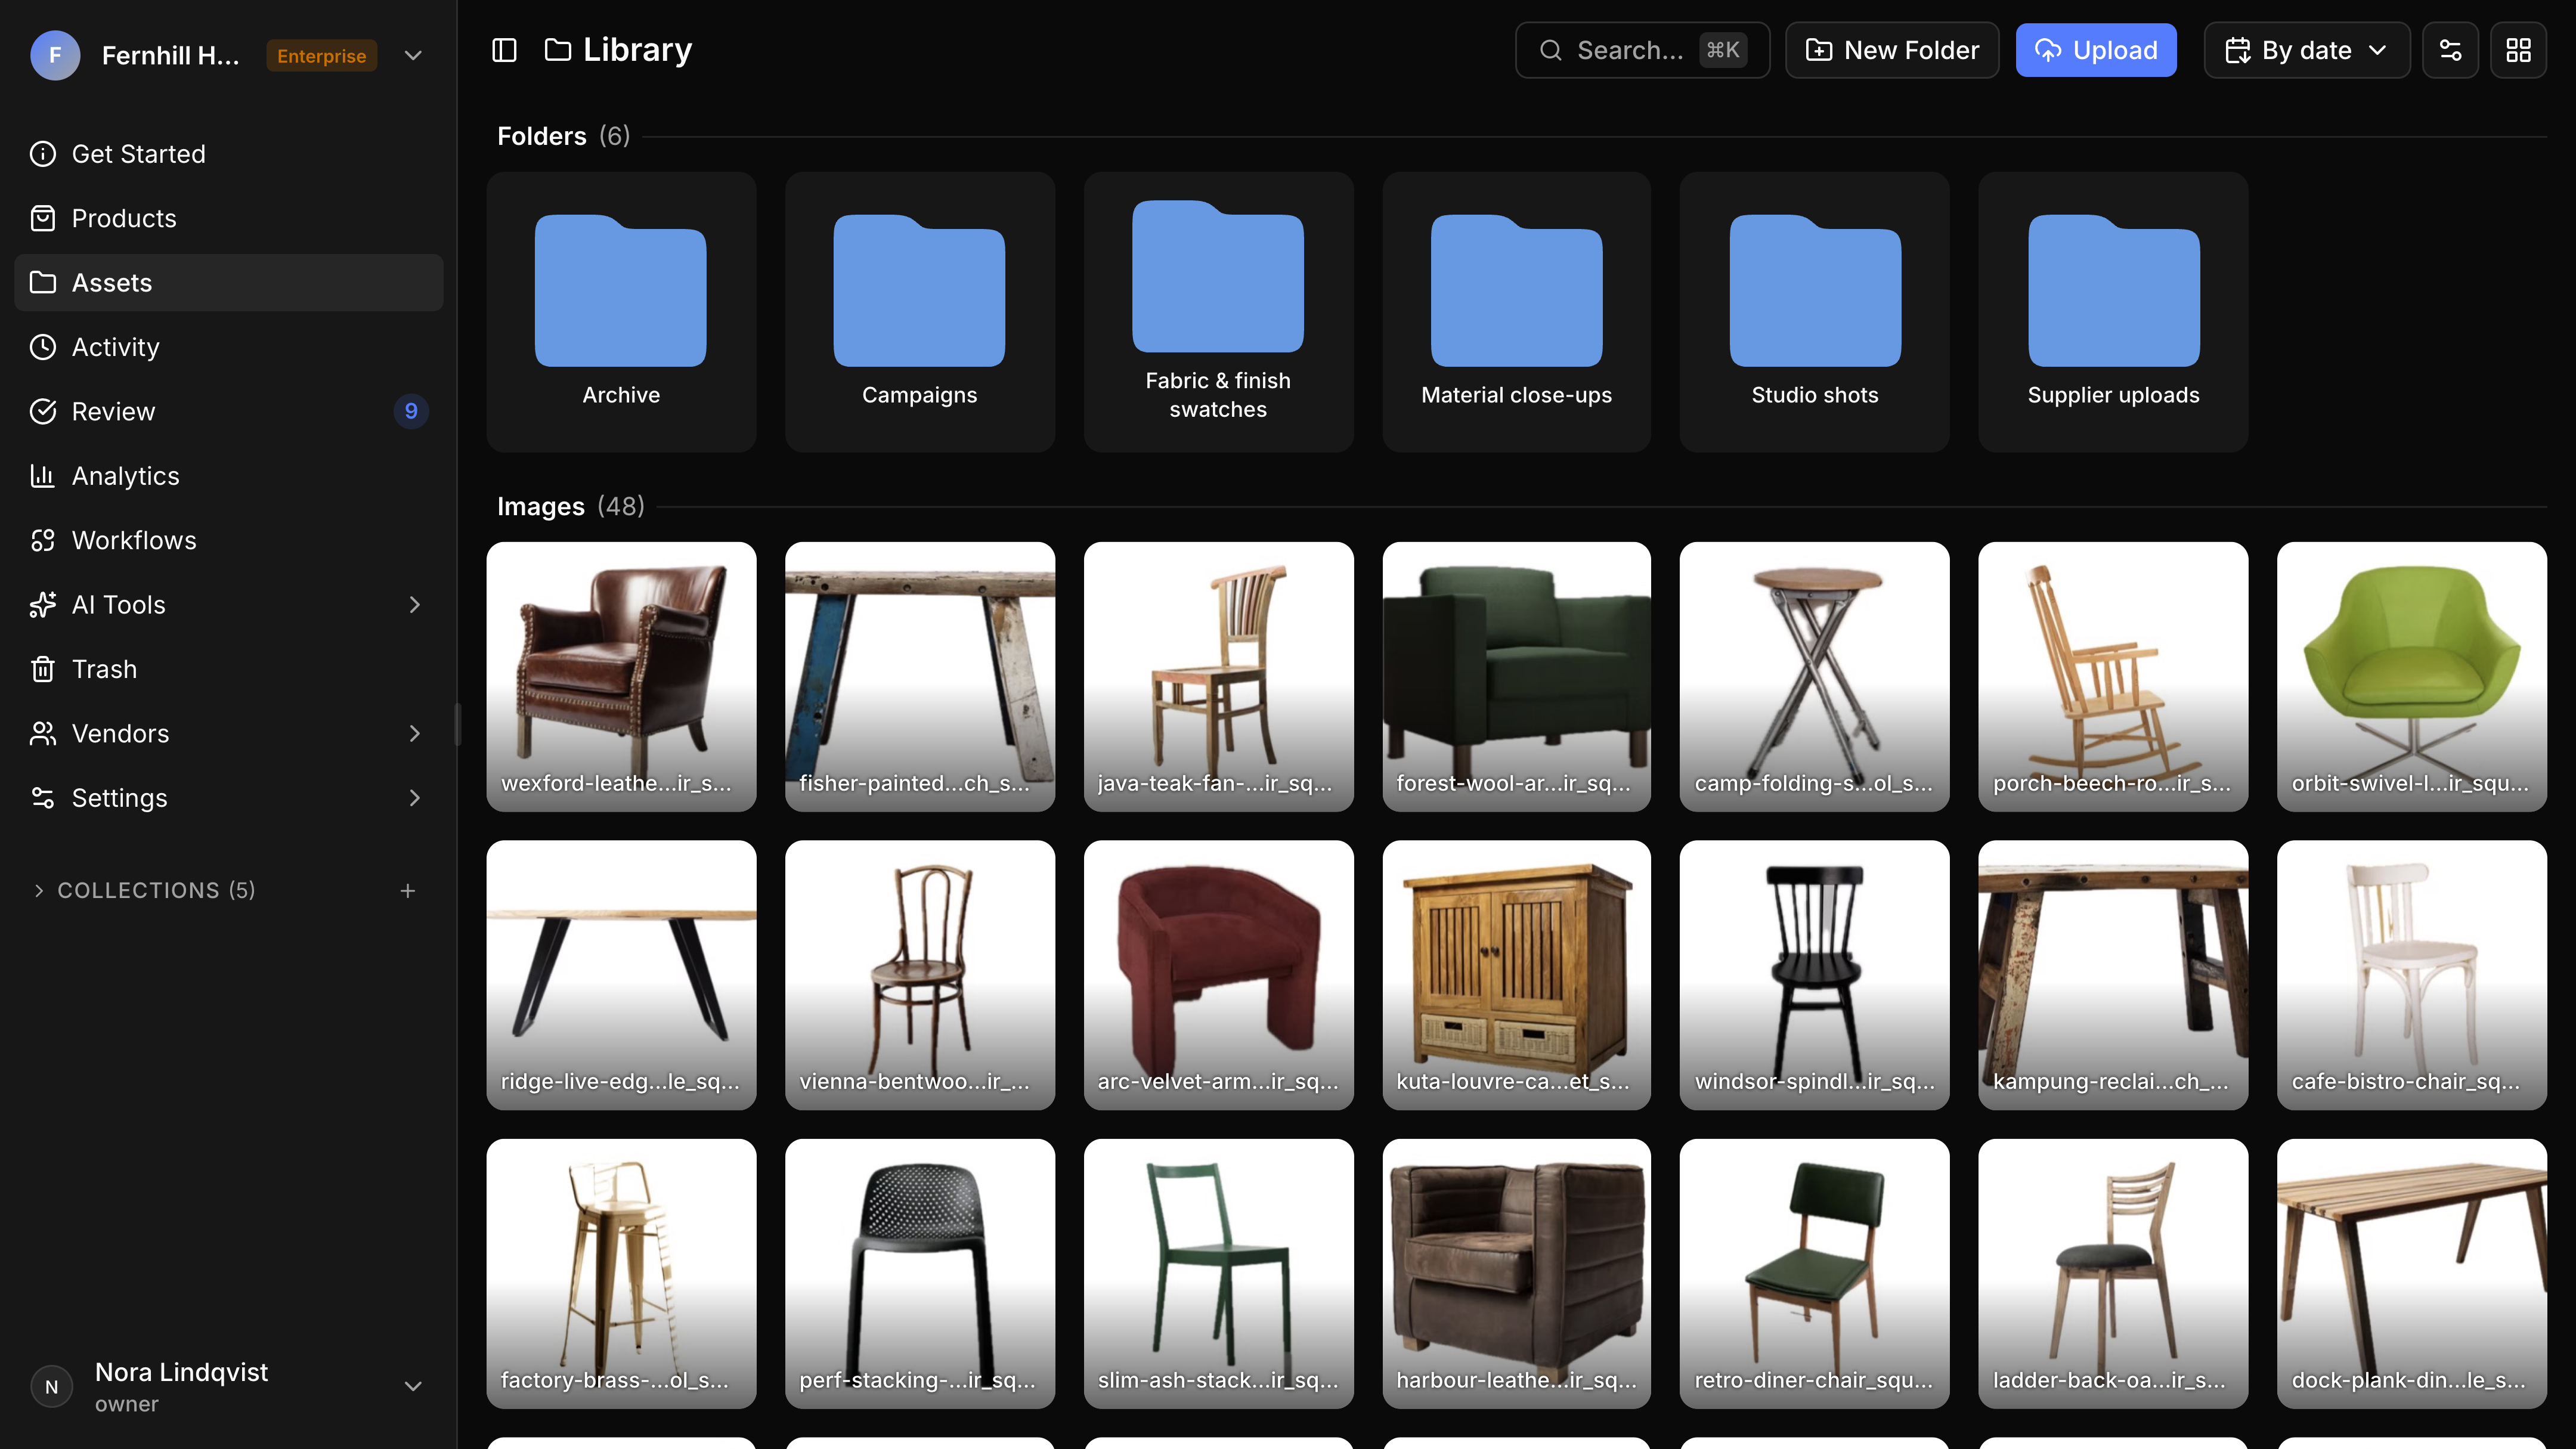The width and height of the screenshot is (2576, 1449).
Task: Click the AI Tools sparkle icon
Action: [x=43, y=605]
